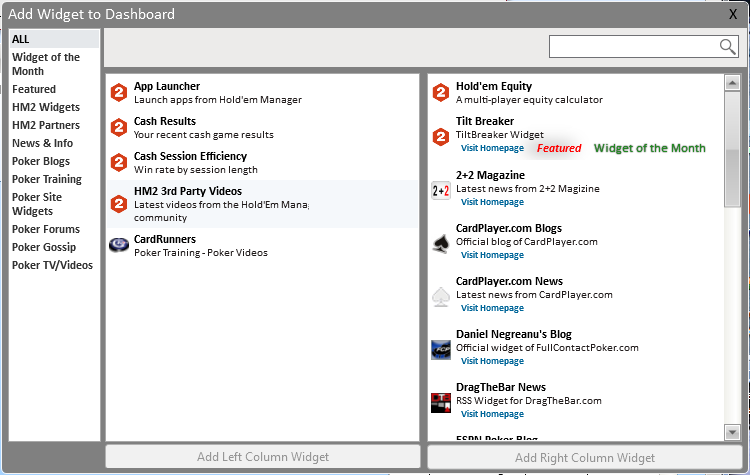Image resolution: width=750 pixels, height=475 pixels.
Task: Click the CardPlayer.com News spade icon
Action: [x=441, y=297]
